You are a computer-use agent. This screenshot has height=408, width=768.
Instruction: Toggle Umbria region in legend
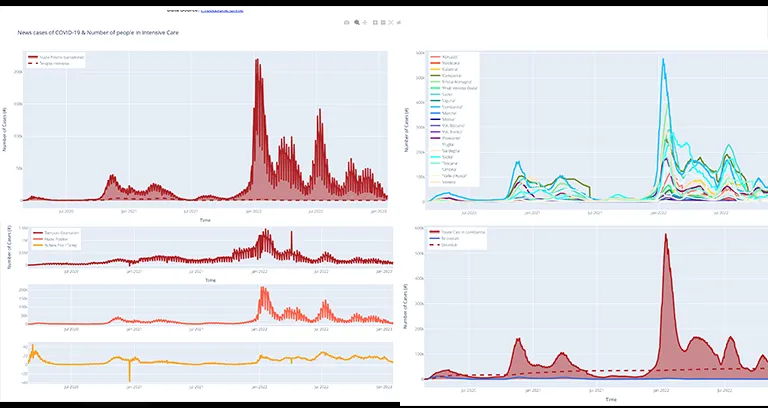(443, 169)
